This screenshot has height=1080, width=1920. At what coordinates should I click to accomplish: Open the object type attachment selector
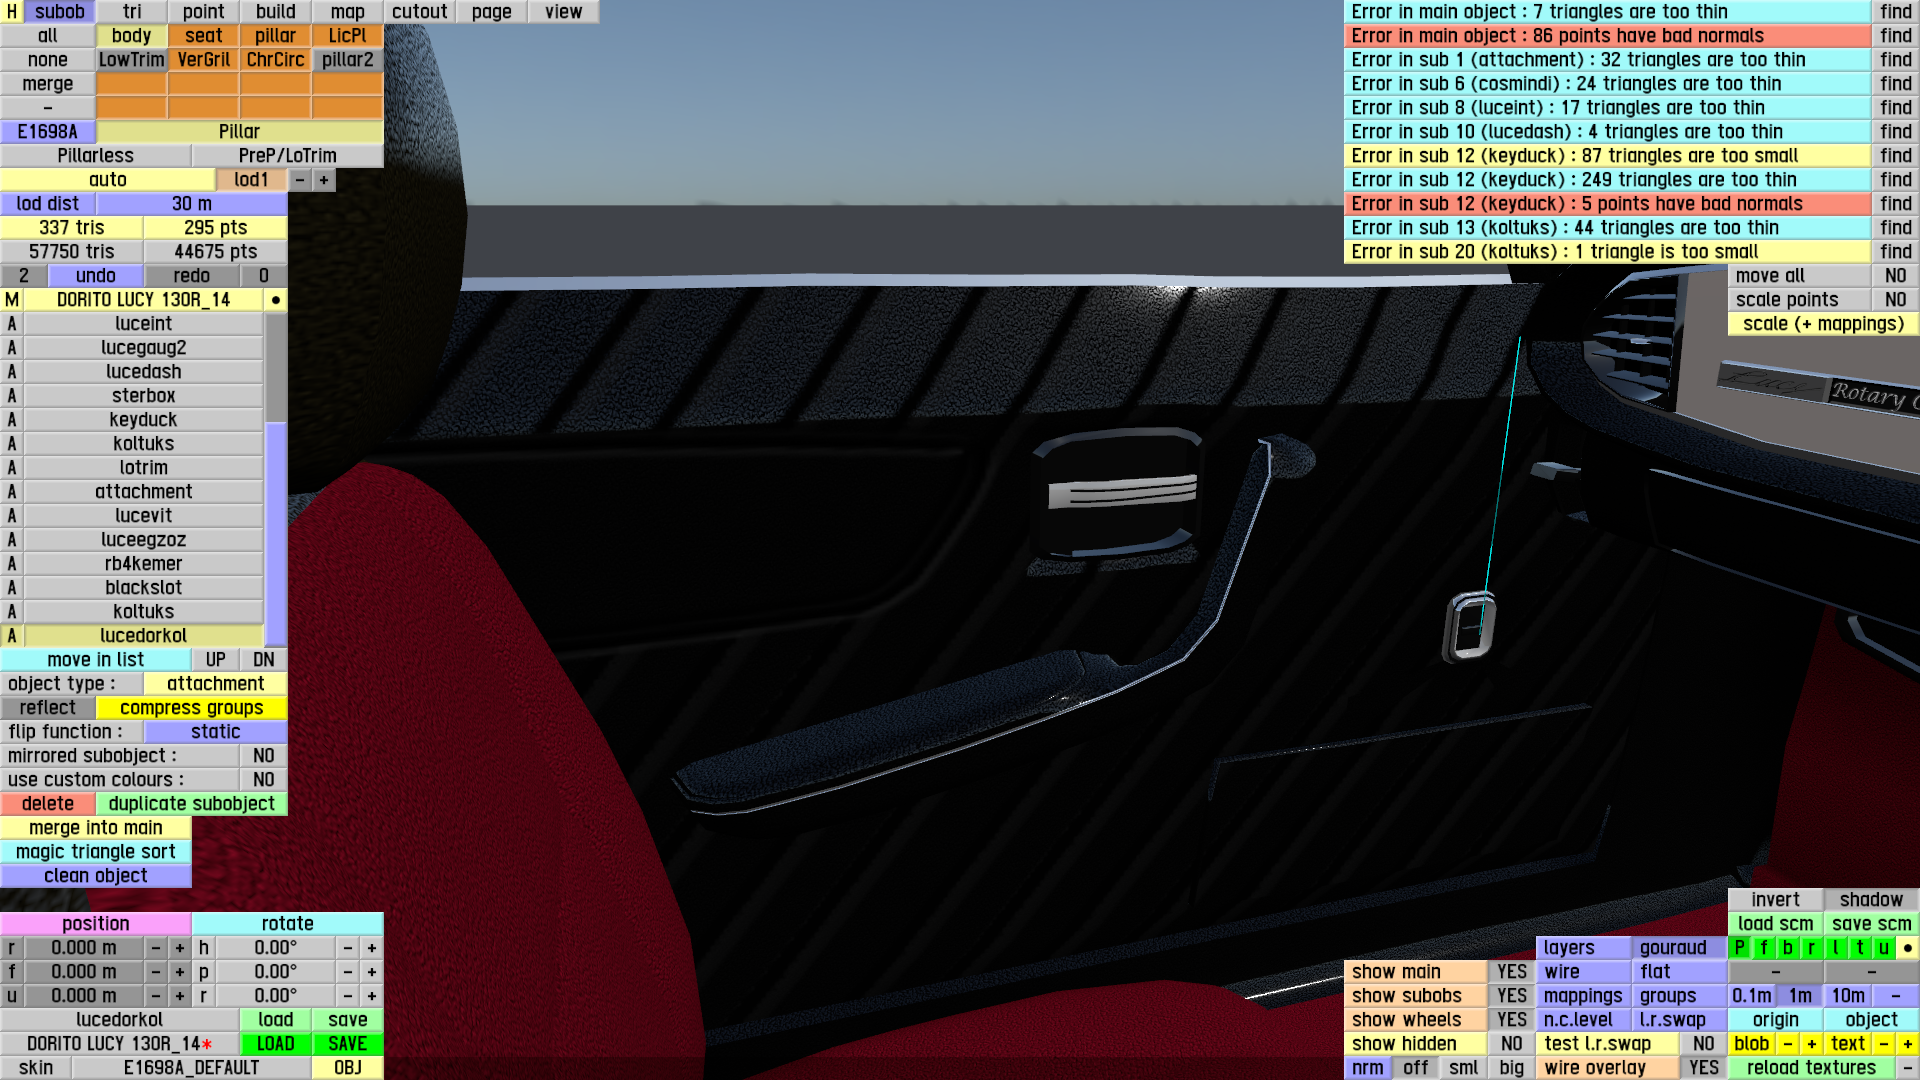pyautogui.click(x=215, y=684)
